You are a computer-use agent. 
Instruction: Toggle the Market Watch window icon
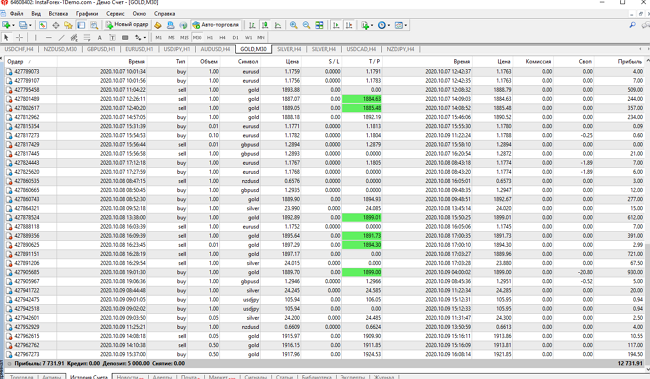point(43,25)
